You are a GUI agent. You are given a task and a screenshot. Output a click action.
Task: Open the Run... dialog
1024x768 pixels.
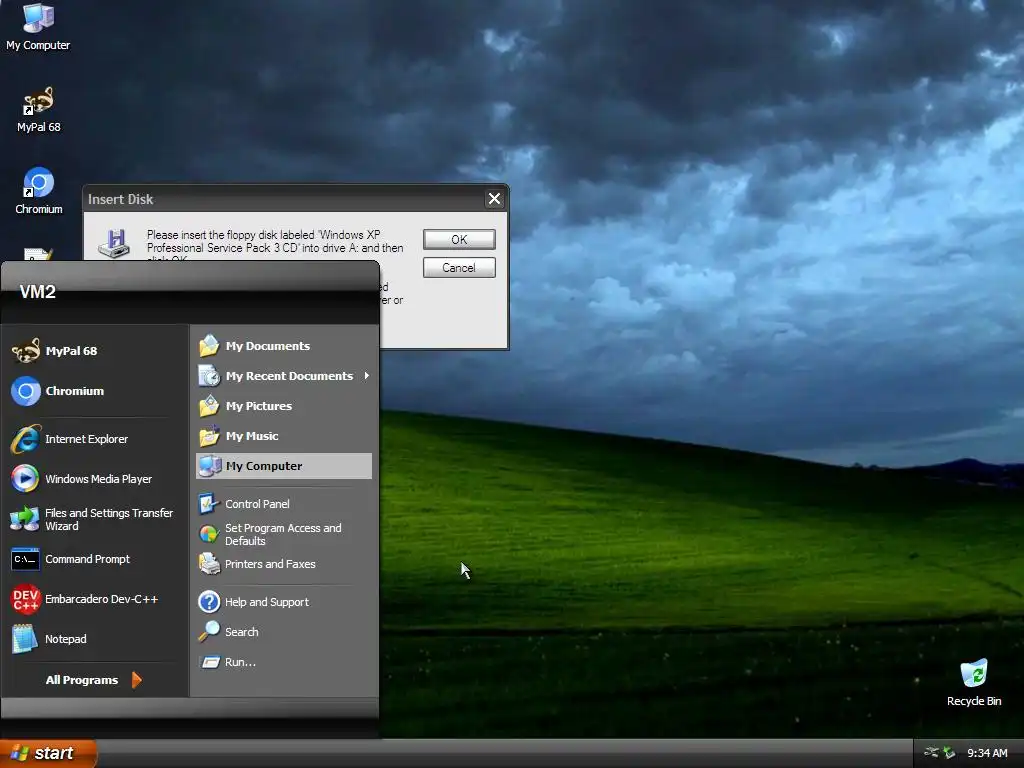click(x=283, y=662)
